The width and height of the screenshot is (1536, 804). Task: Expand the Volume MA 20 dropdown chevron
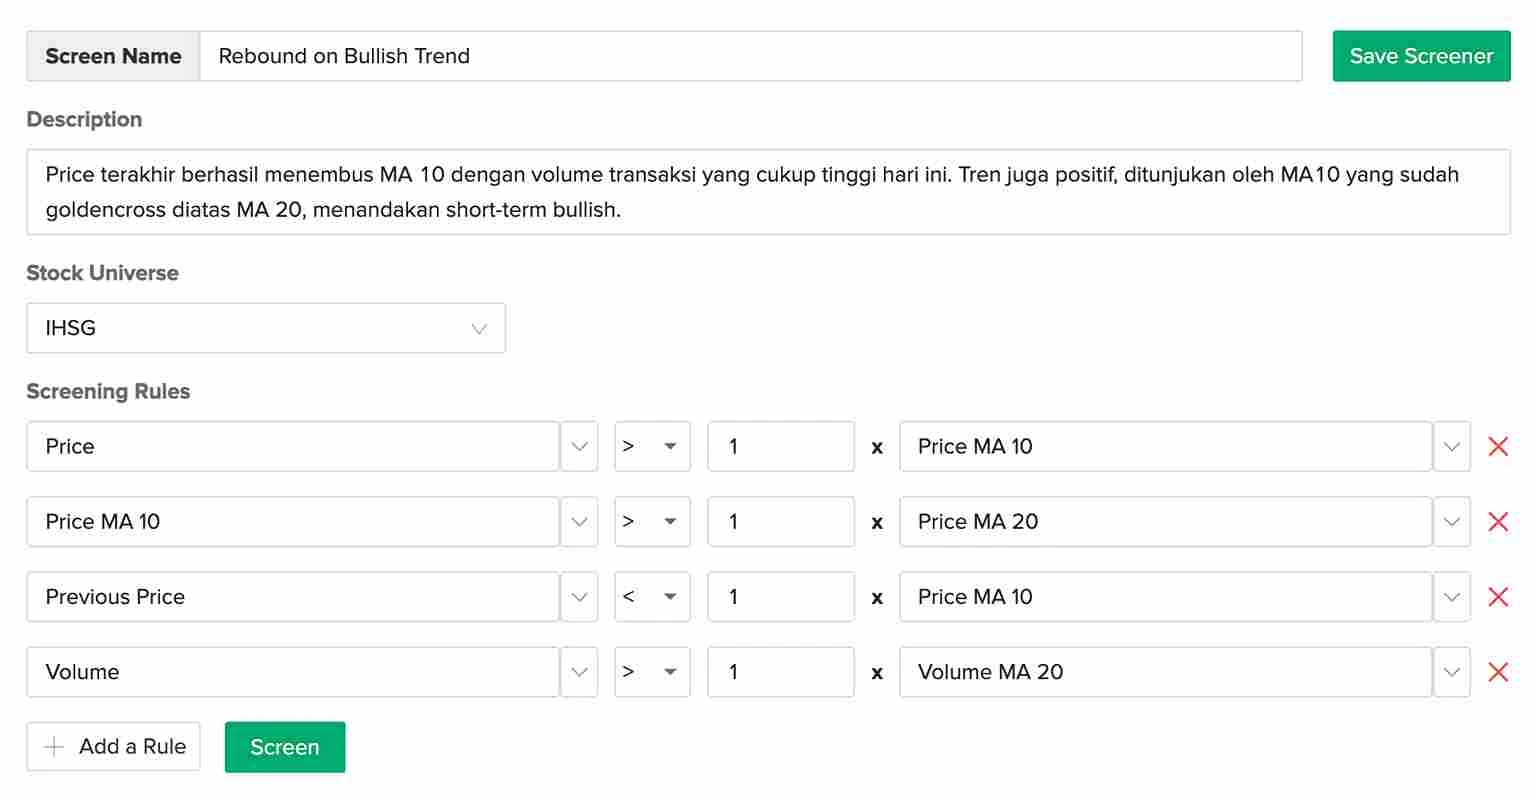pyautogui.click(x=1452, y=672)
